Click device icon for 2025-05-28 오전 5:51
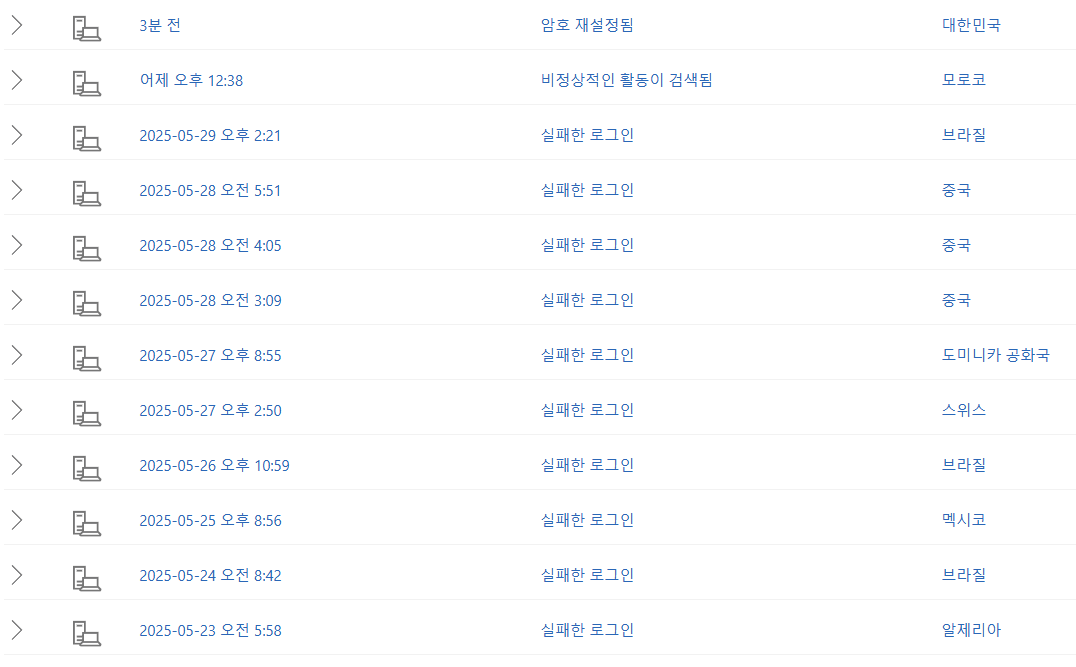The image size is (1076, 667). pyautogui.click(x=87, y=193)
